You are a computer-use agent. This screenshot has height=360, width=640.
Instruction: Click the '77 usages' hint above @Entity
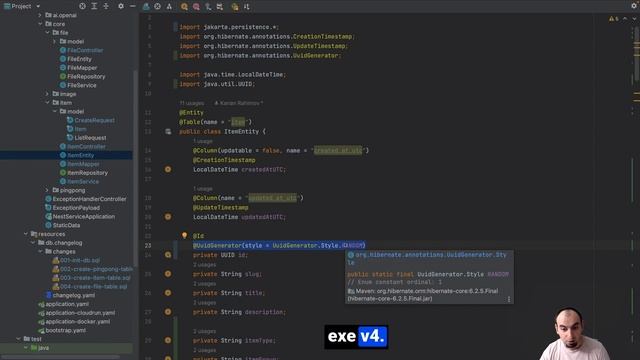tap(192, 103)
